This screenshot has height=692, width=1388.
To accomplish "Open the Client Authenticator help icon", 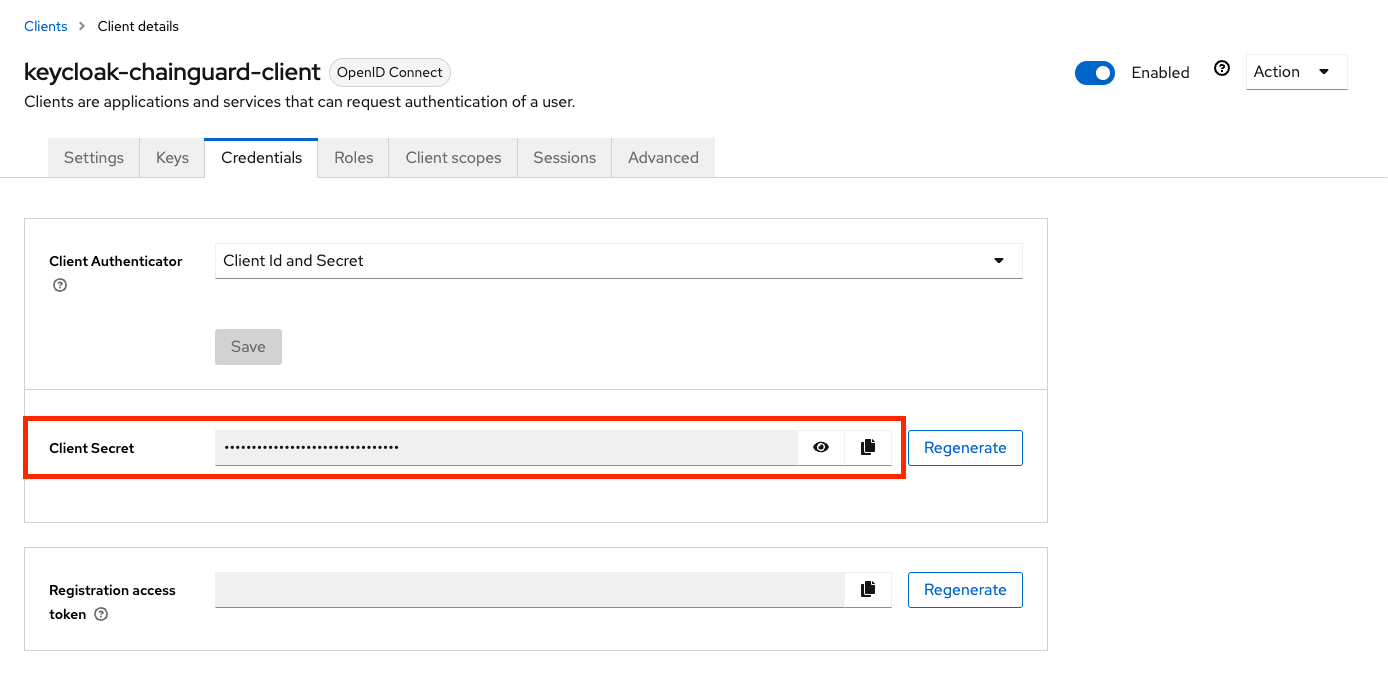I will point(60,285).
